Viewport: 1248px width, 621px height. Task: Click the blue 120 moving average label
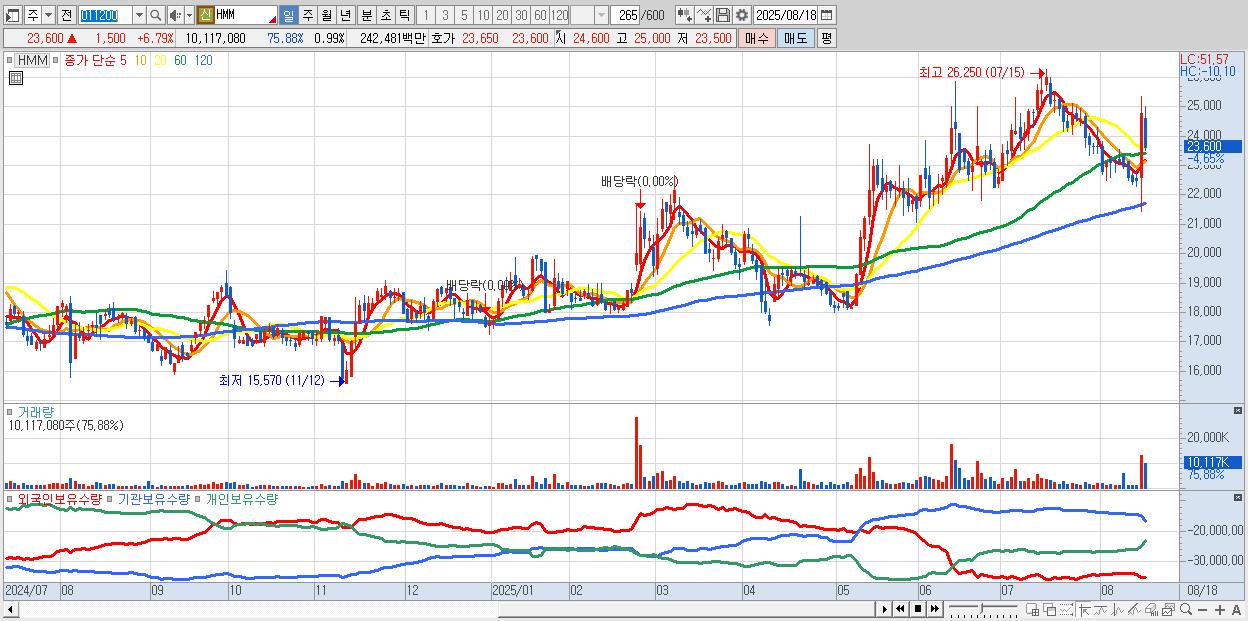pos(203,60)
